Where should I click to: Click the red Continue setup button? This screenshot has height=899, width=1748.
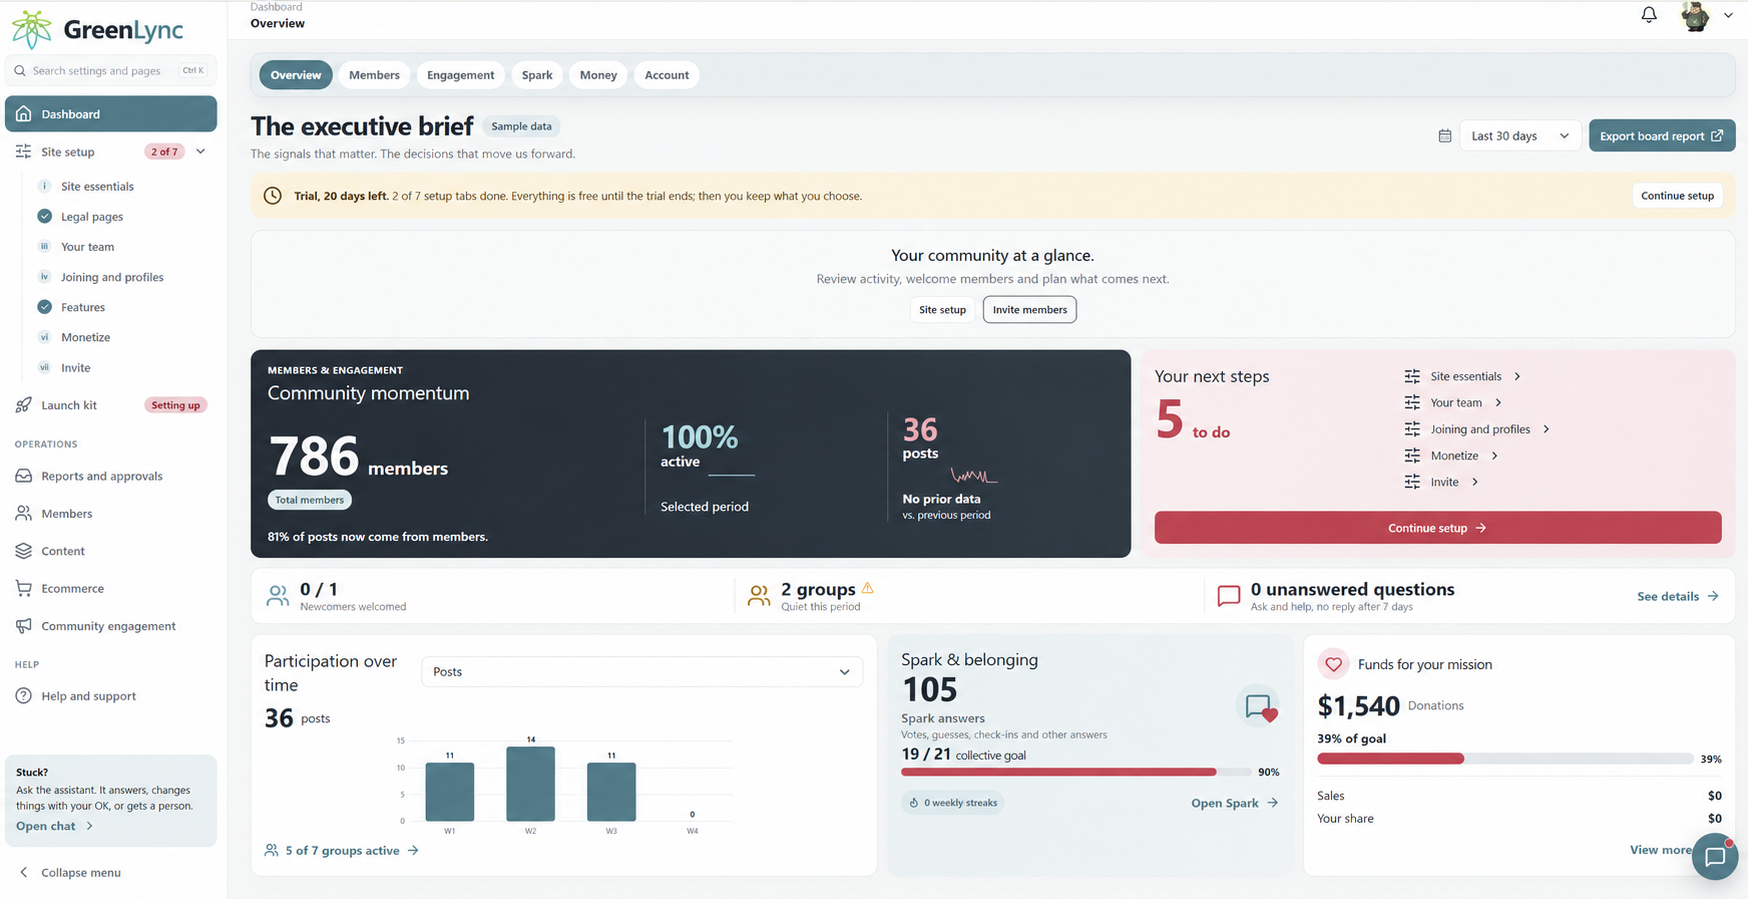tap(1437, 528)
